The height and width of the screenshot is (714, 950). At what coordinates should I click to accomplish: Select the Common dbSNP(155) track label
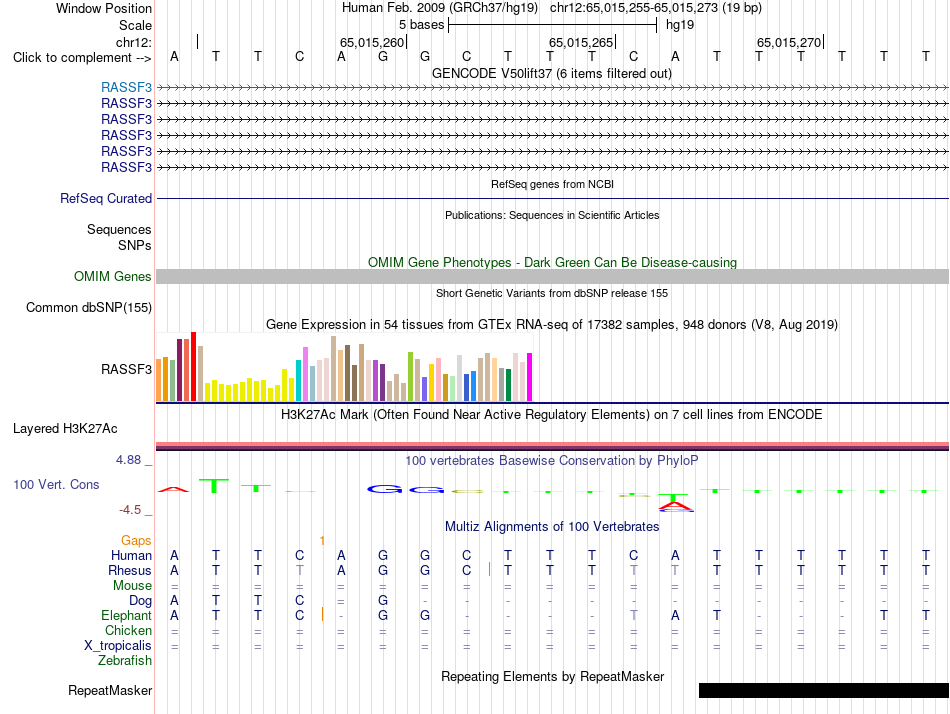89,307
